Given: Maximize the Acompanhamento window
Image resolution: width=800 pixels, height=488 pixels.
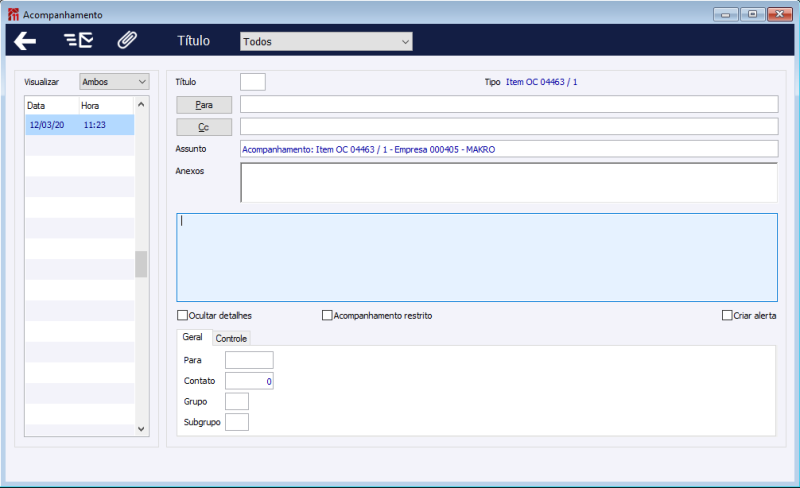Looking at the screenshot, I should pos(752,14).
